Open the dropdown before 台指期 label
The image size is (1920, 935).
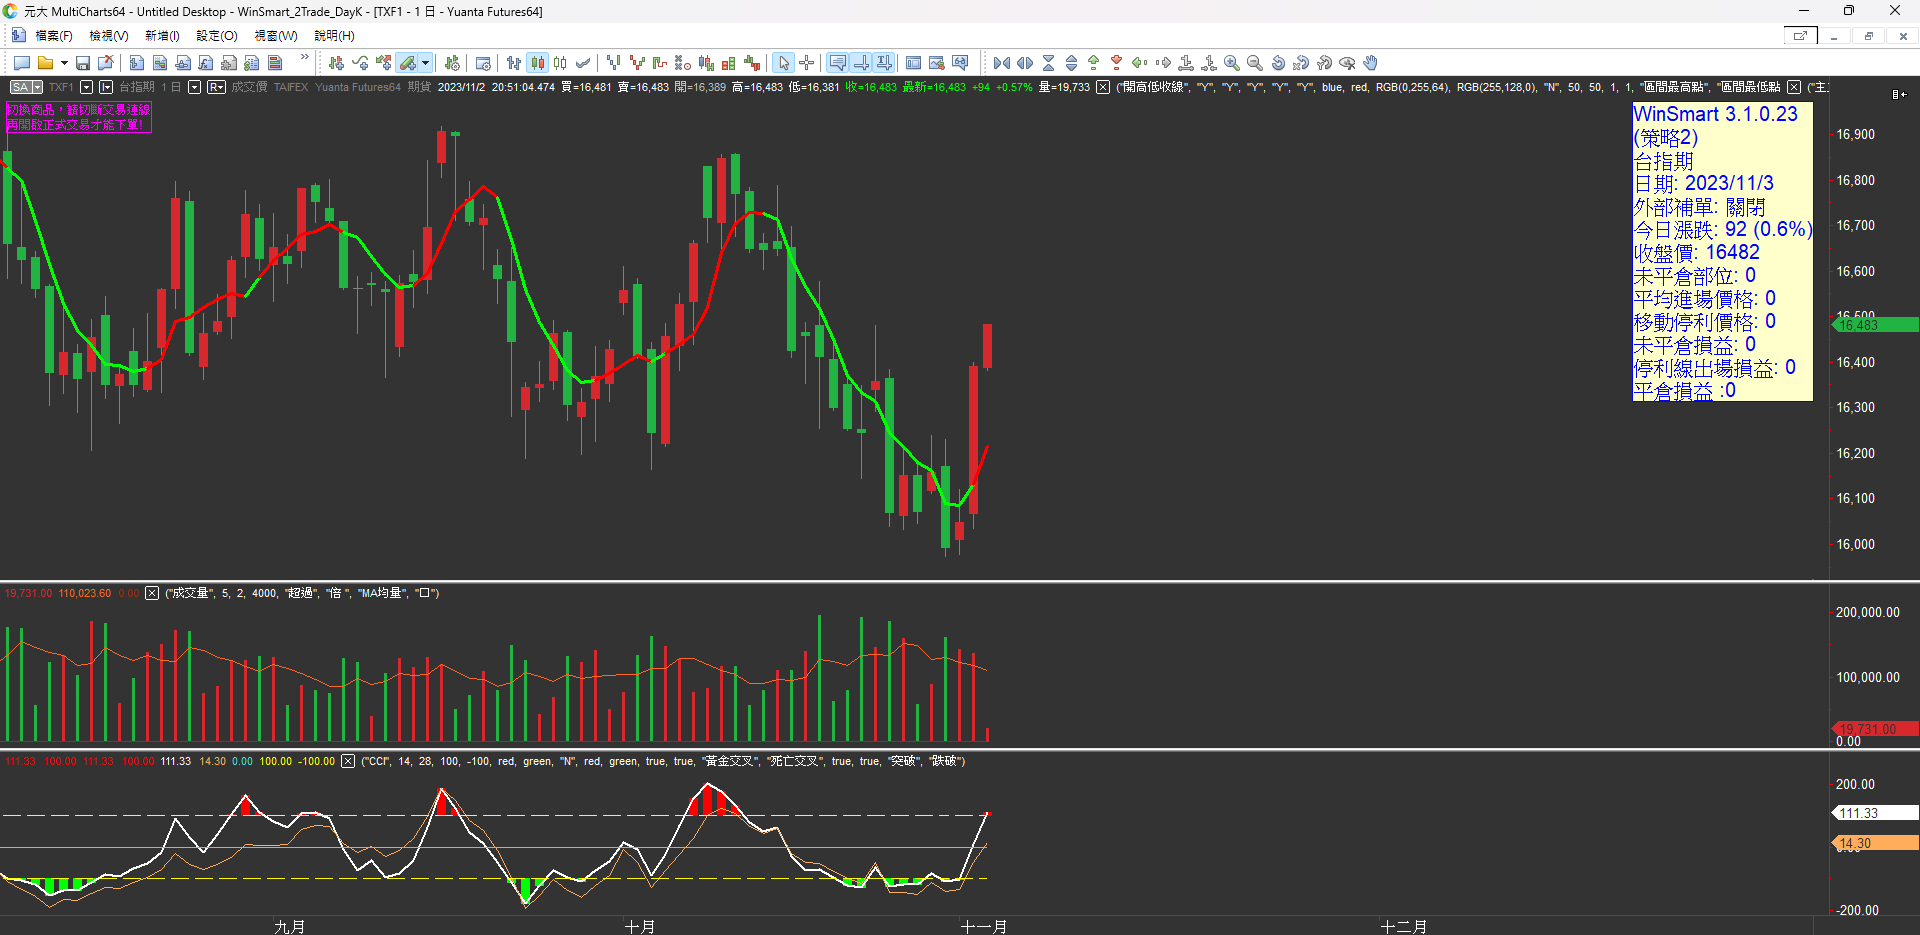tap(106, 87)
